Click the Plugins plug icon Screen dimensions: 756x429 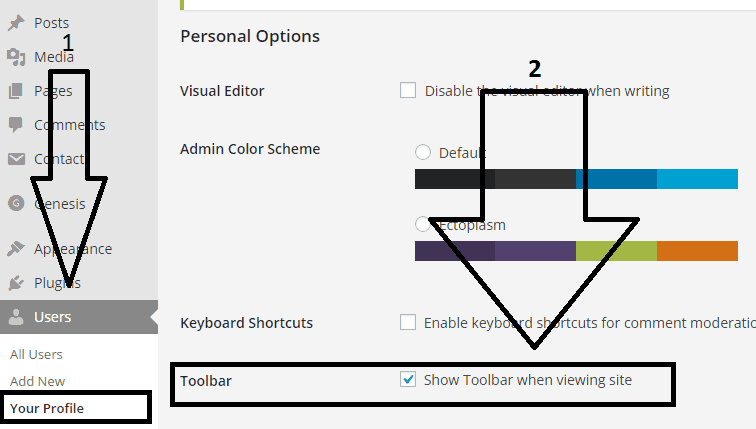click(x=15, y=283)
